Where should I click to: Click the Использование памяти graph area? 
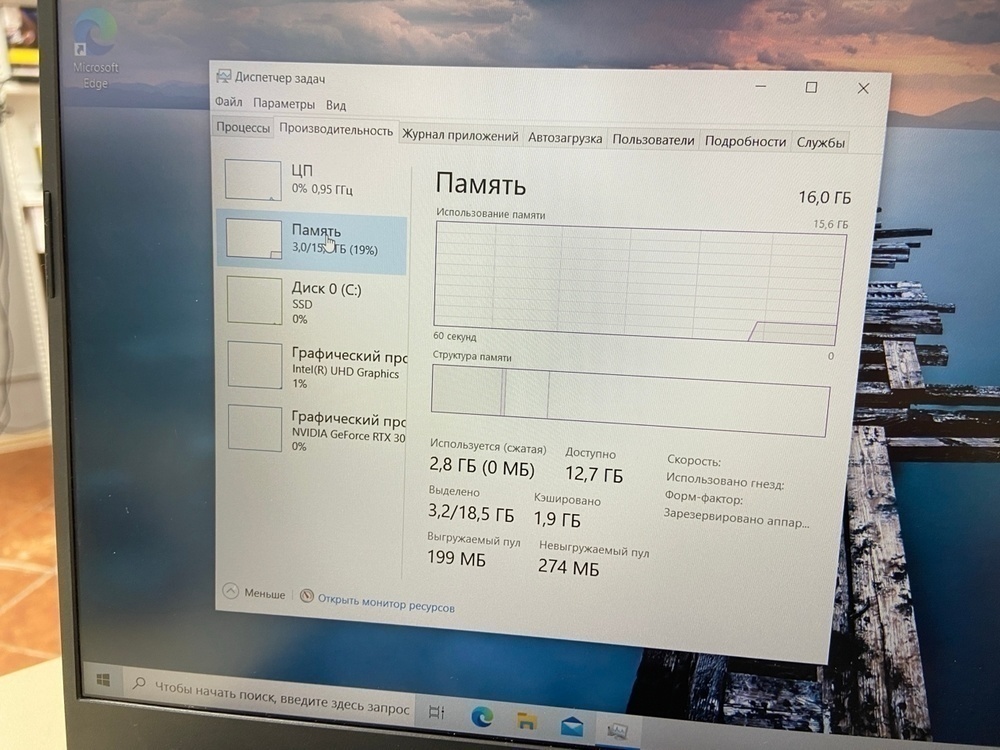point(640,283)
